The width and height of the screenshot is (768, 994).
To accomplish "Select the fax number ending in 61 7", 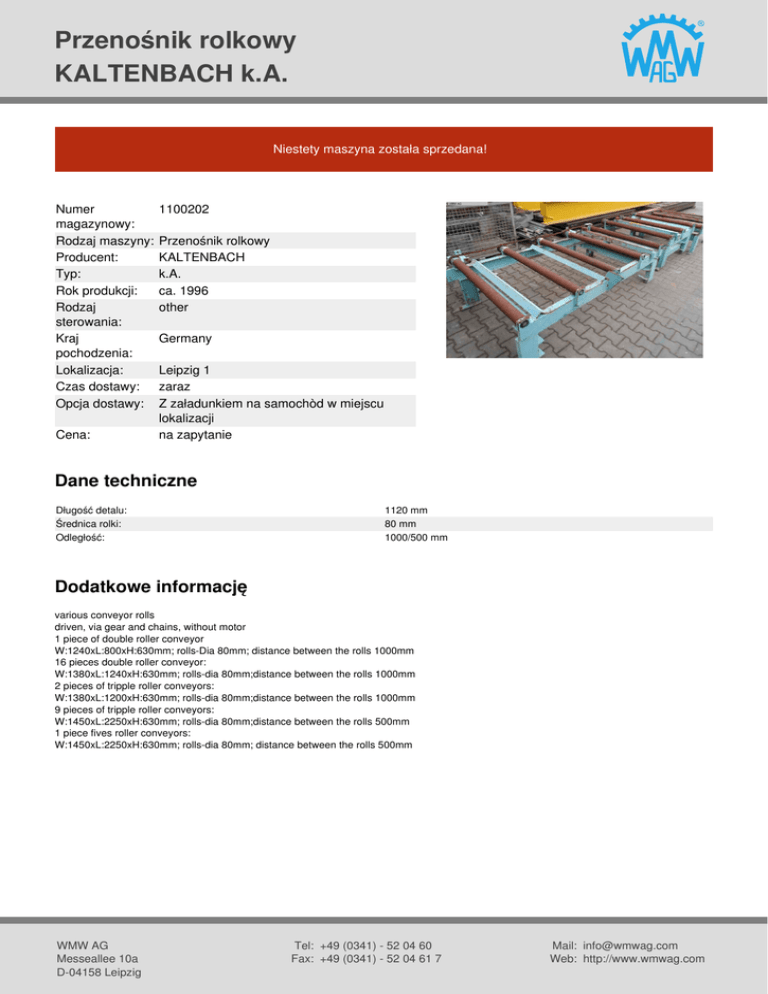I will [381, 959].
